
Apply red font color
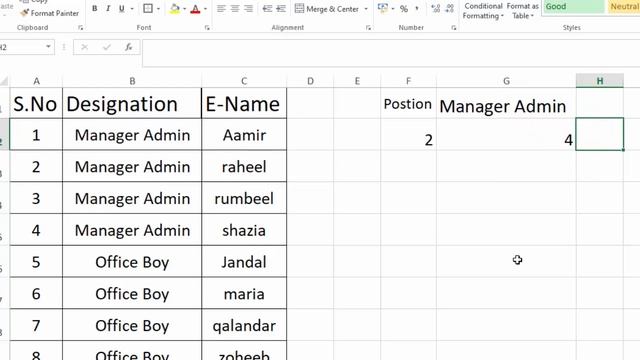tap(196, 9)
